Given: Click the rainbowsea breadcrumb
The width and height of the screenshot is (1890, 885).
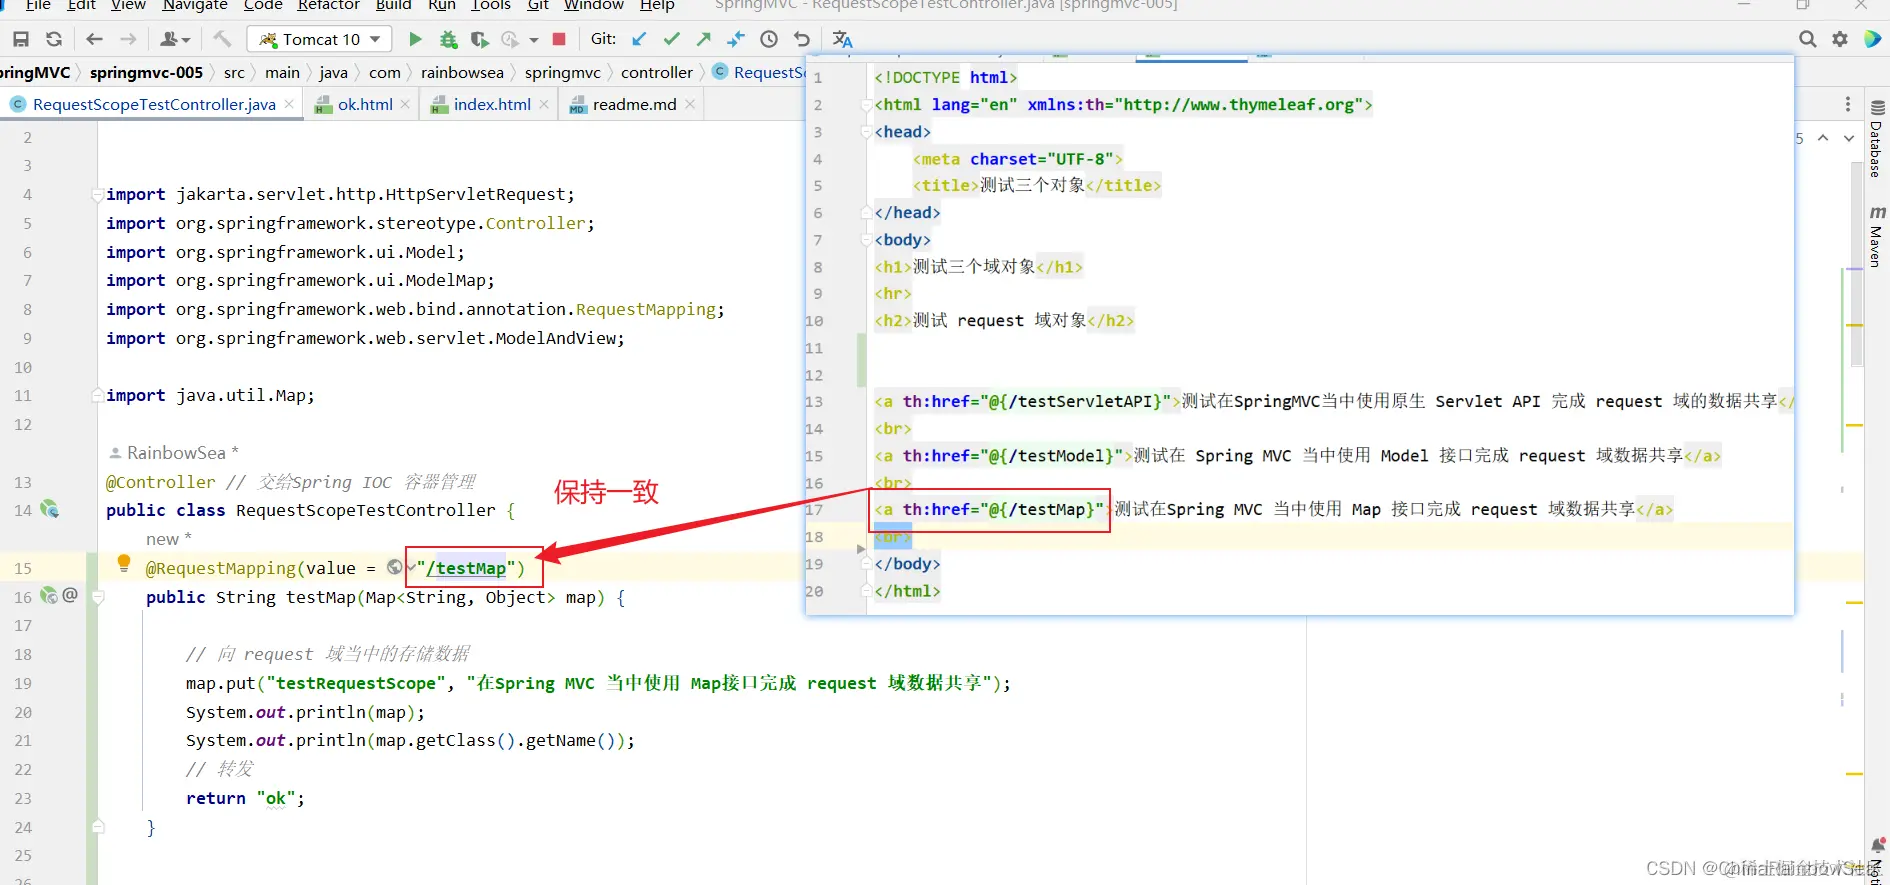Looking at the screenshot, I should 462,72.
